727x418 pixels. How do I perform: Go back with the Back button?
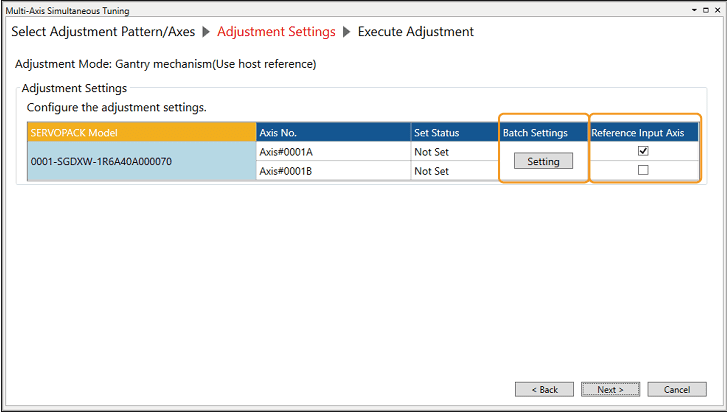click(544, 389)
